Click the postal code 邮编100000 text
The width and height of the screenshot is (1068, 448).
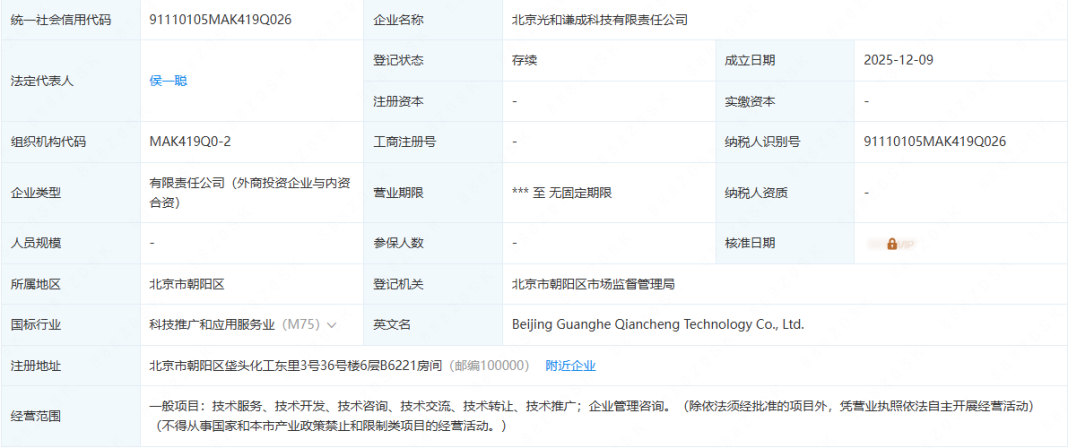pyautogui.click(x=491, y=366)
